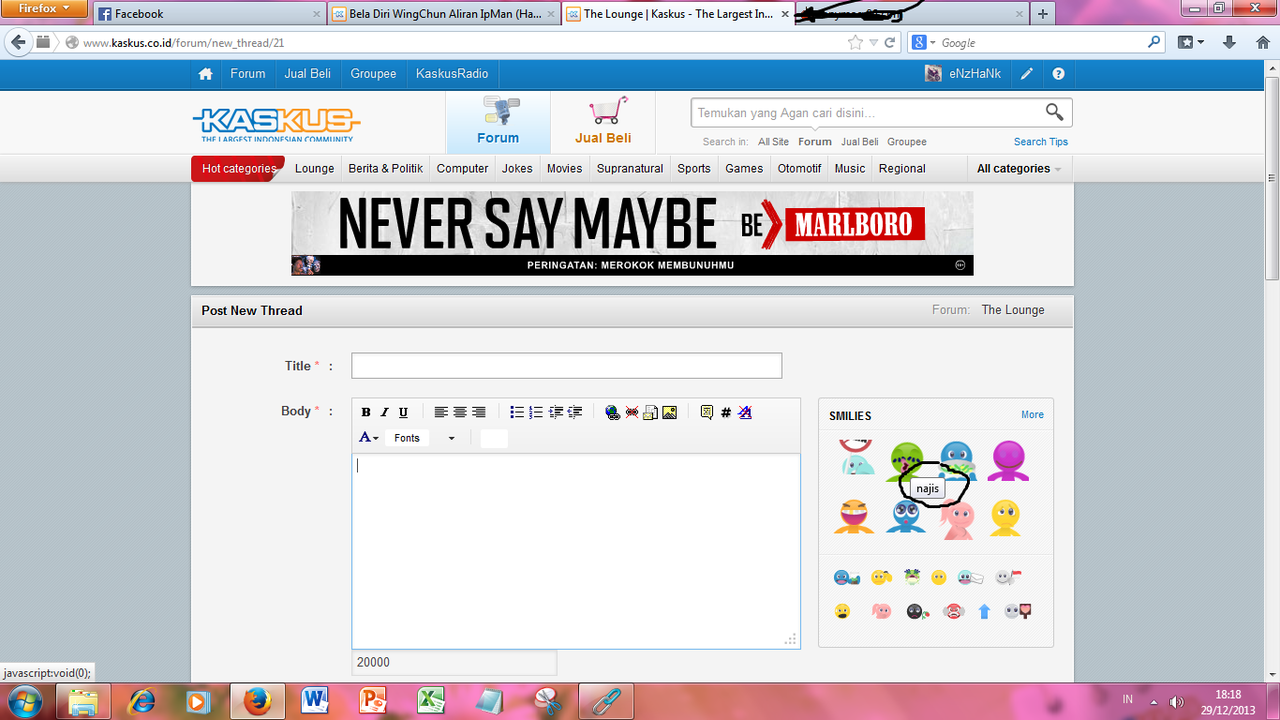The width and height of the screenshot is (1280, 720).
Task: Open the large Jual Beli cart tab
Action: tap(603, 122)
